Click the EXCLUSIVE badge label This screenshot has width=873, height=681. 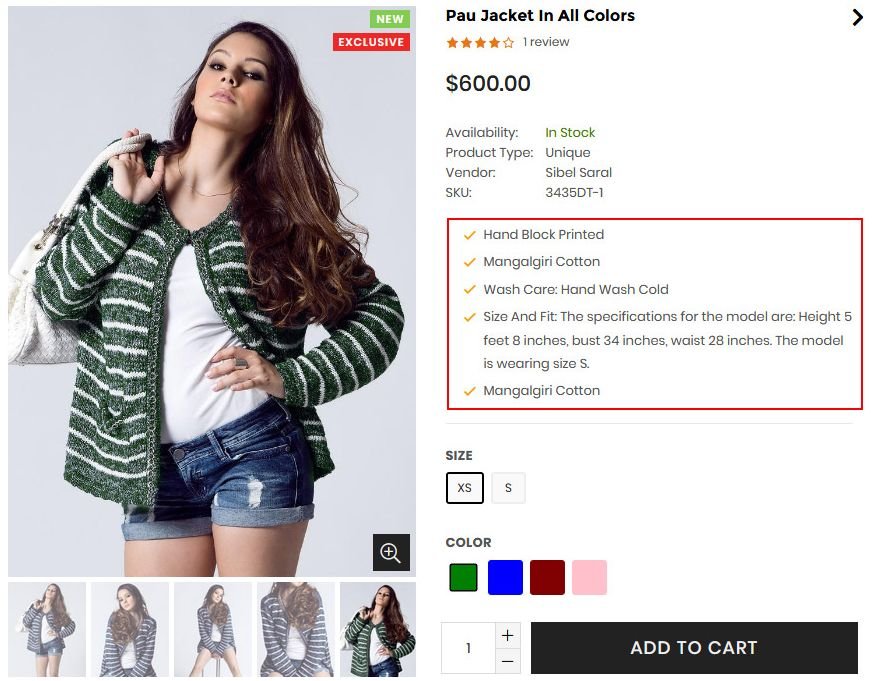(x=371, y=42)
